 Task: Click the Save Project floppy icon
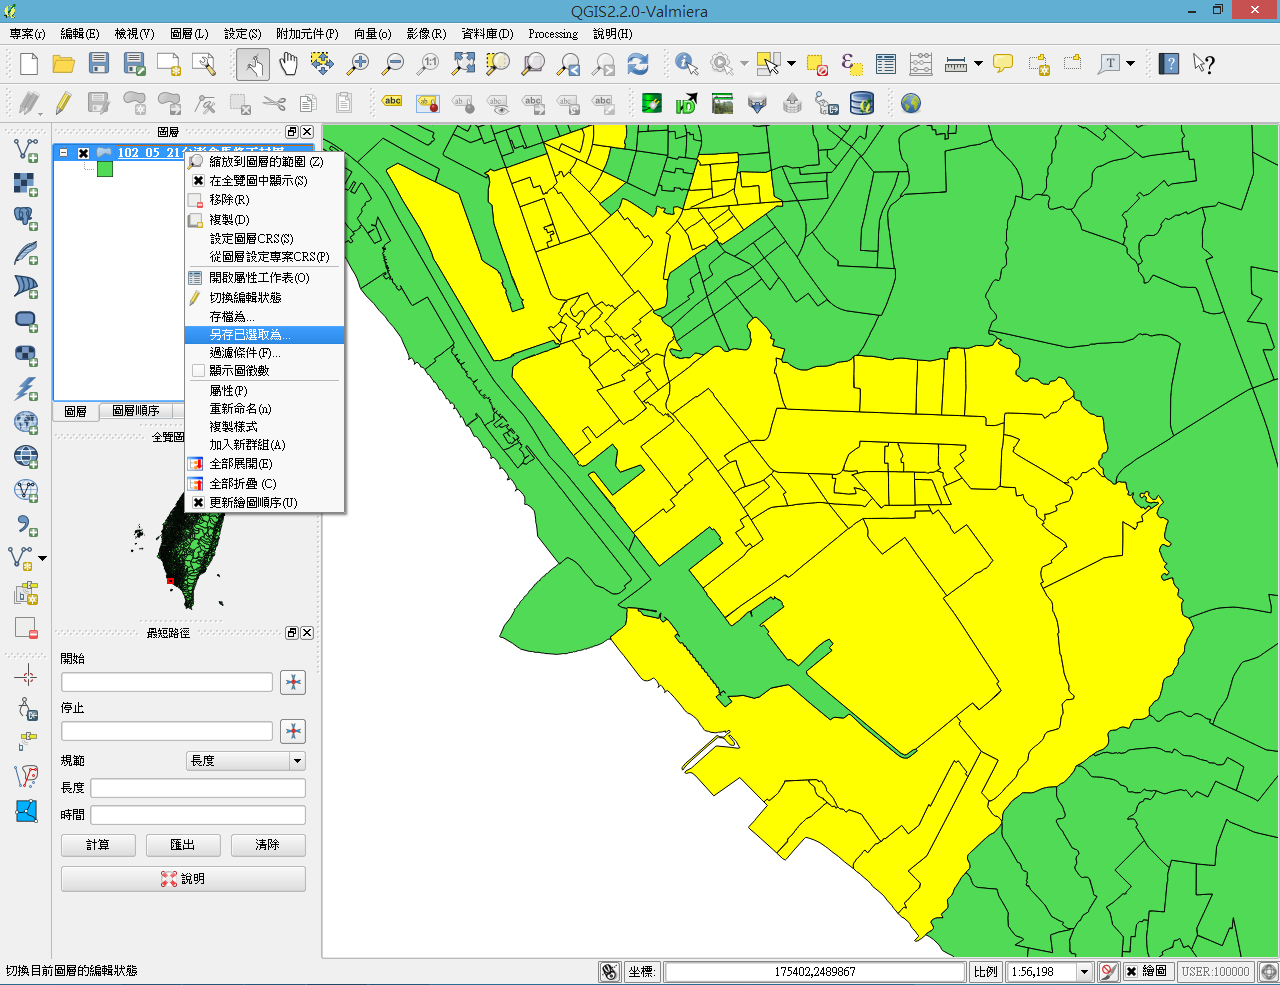(x=98, y=65)
